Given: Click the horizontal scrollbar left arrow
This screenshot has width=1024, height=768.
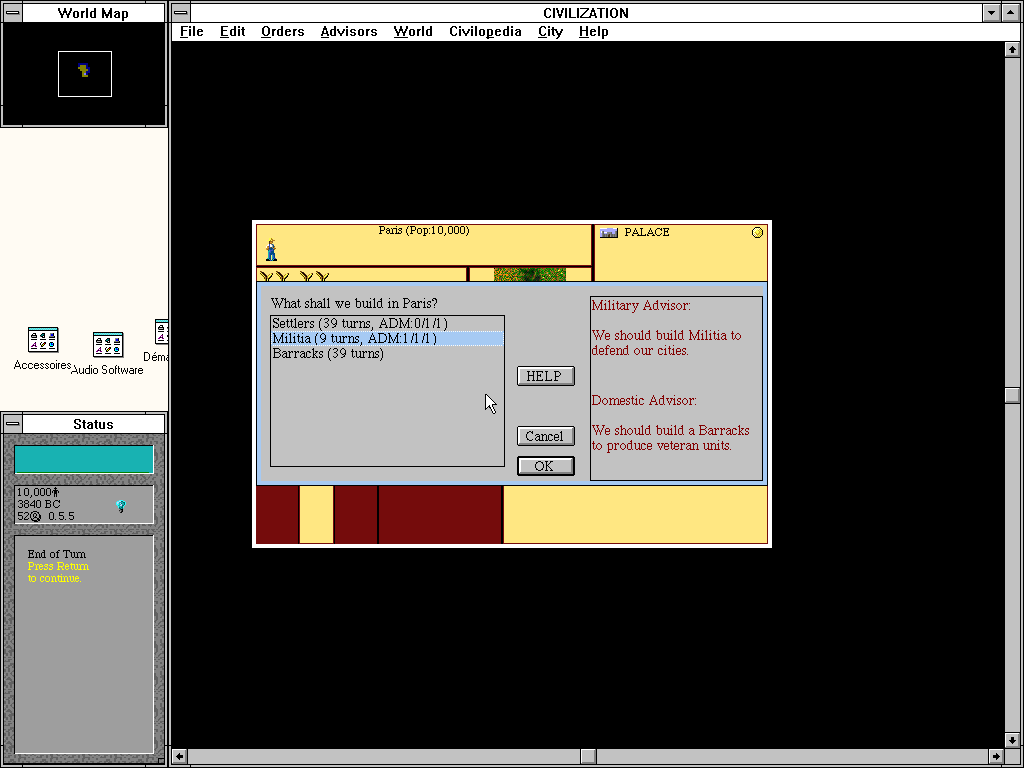Looking at the screenshot, I should (x=180, y=757).
